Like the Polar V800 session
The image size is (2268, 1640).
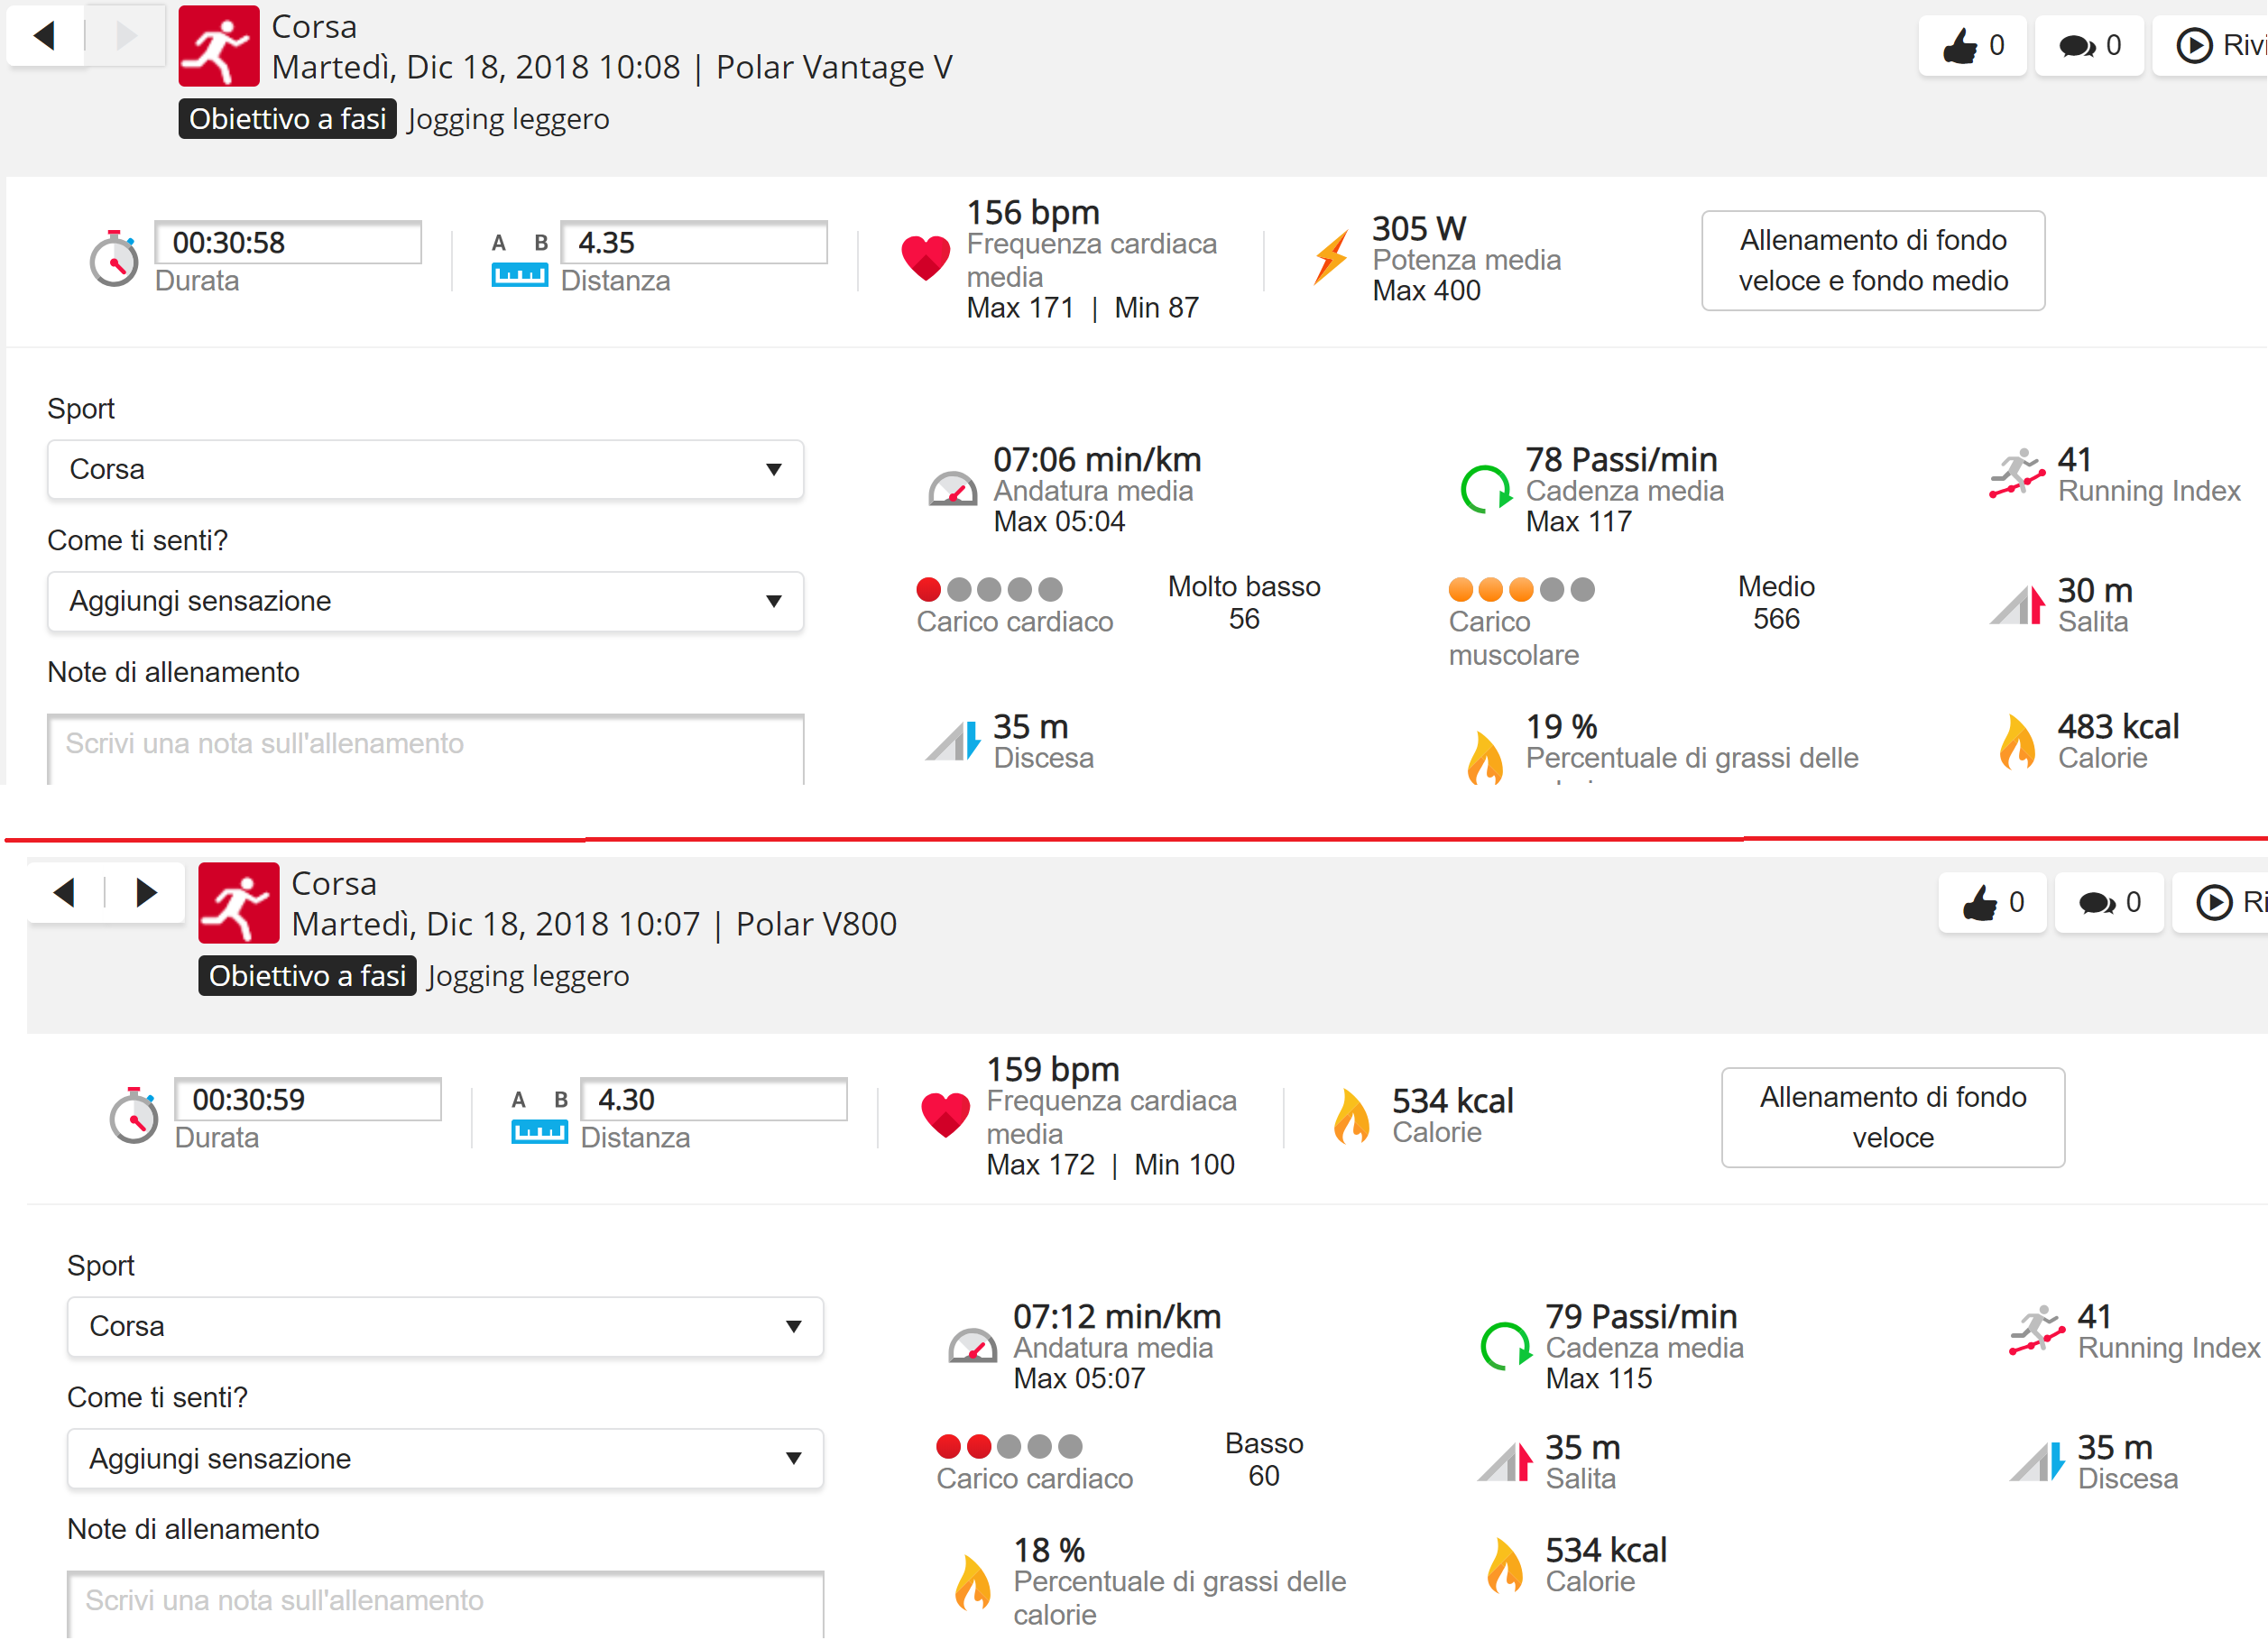(1991, 903)
